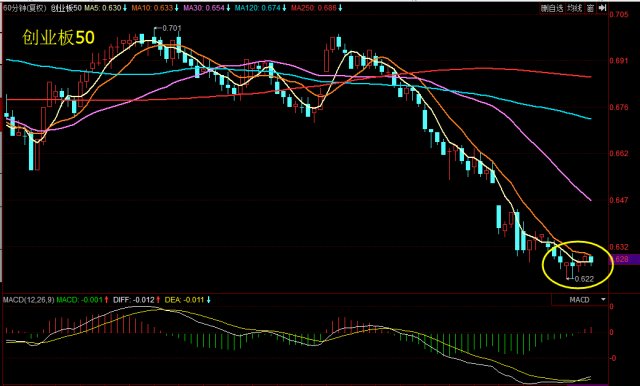Click the arrow-to-bar collapse panel icon
This screenshot has width=640, height=386.
coord(602,8)
